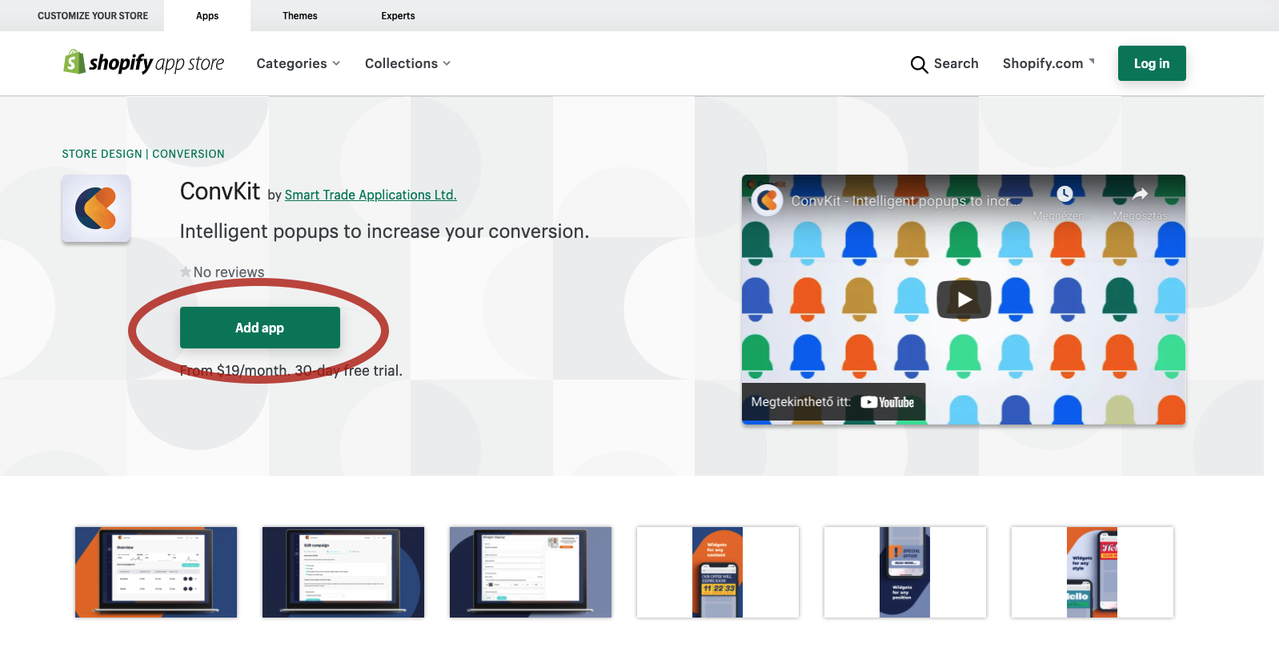This screenshot has height=648, width=1280.
Task: Click the Shopify app store logo
Action: pyautogui.click(x=144, y=63)
